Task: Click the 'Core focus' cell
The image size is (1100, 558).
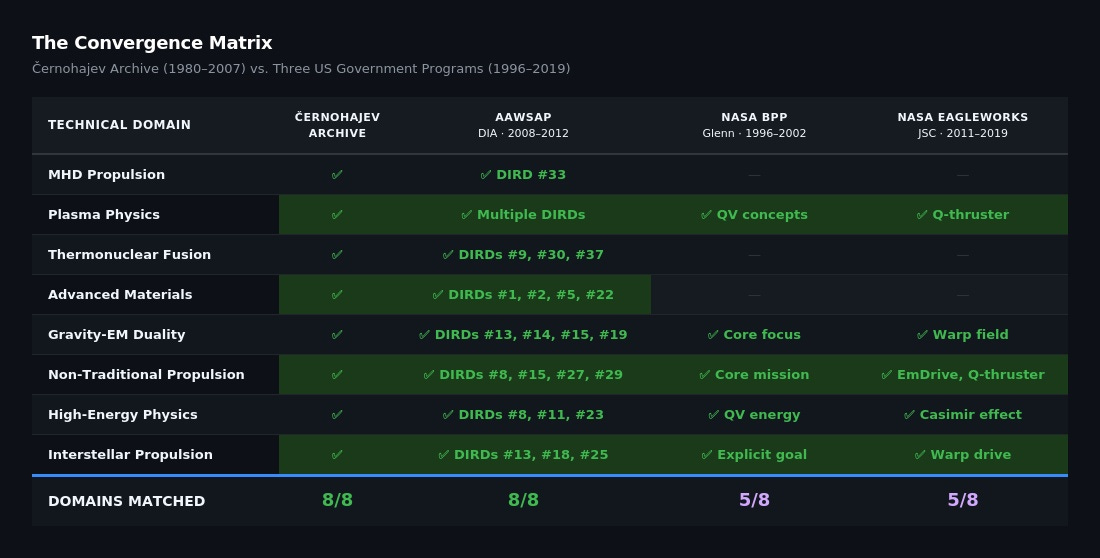Action: coord(754,335)
